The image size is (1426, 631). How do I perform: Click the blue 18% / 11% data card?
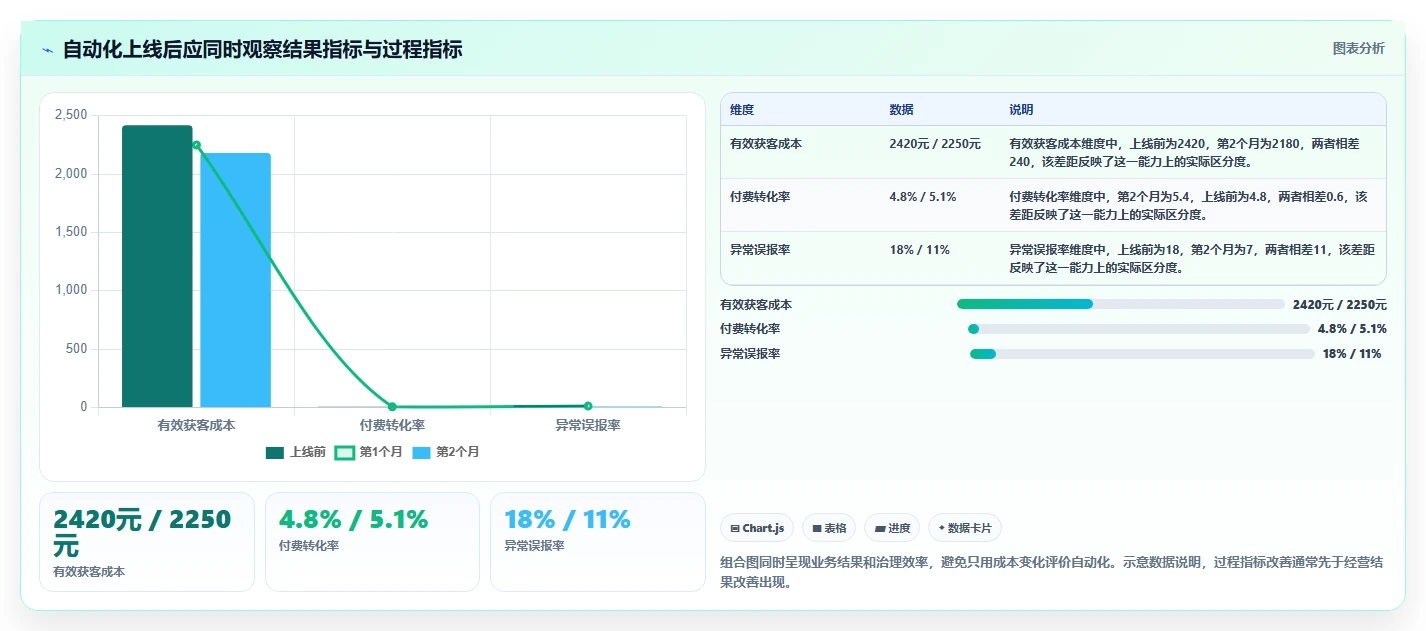pos(598,542)
